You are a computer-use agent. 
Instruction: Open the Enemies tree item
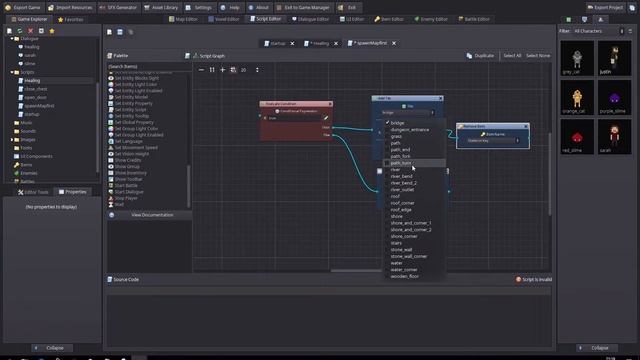(29, 173)
